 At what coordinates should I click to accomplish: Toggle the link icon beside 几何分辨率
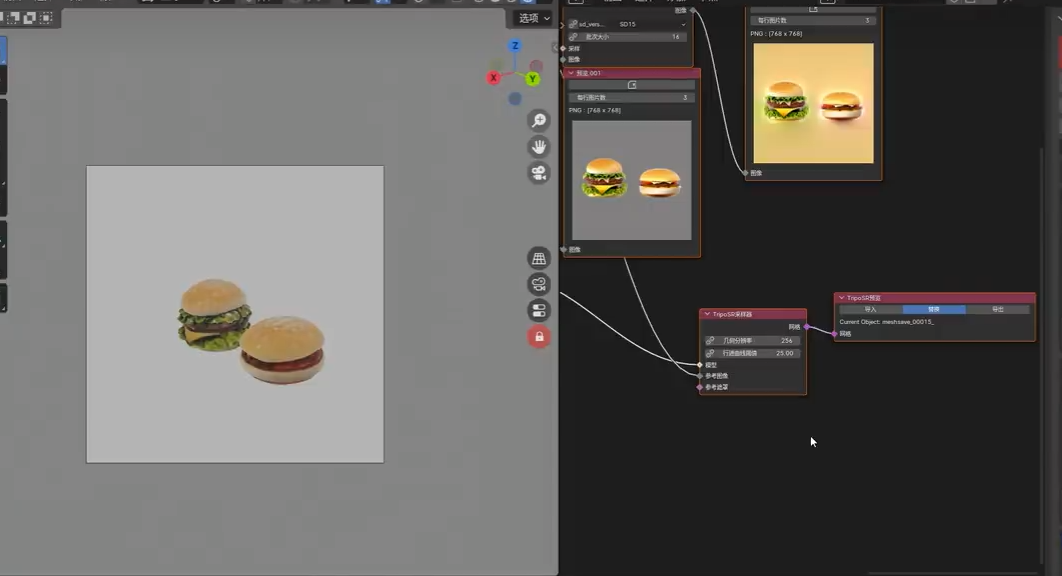(709, 340)
